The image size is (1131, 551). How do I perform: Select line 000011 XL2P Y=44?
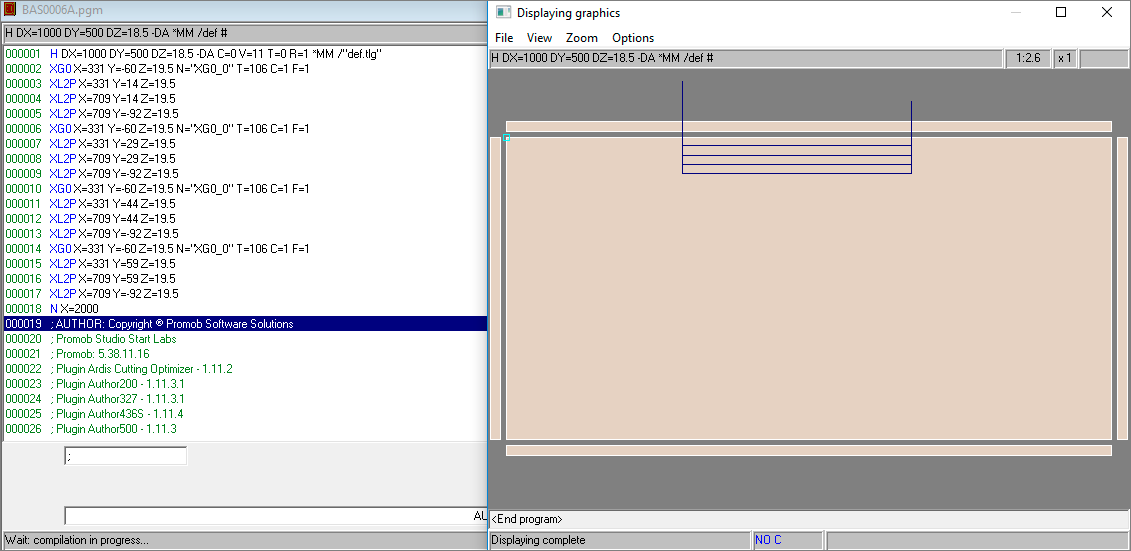click(x=245, y=203)
